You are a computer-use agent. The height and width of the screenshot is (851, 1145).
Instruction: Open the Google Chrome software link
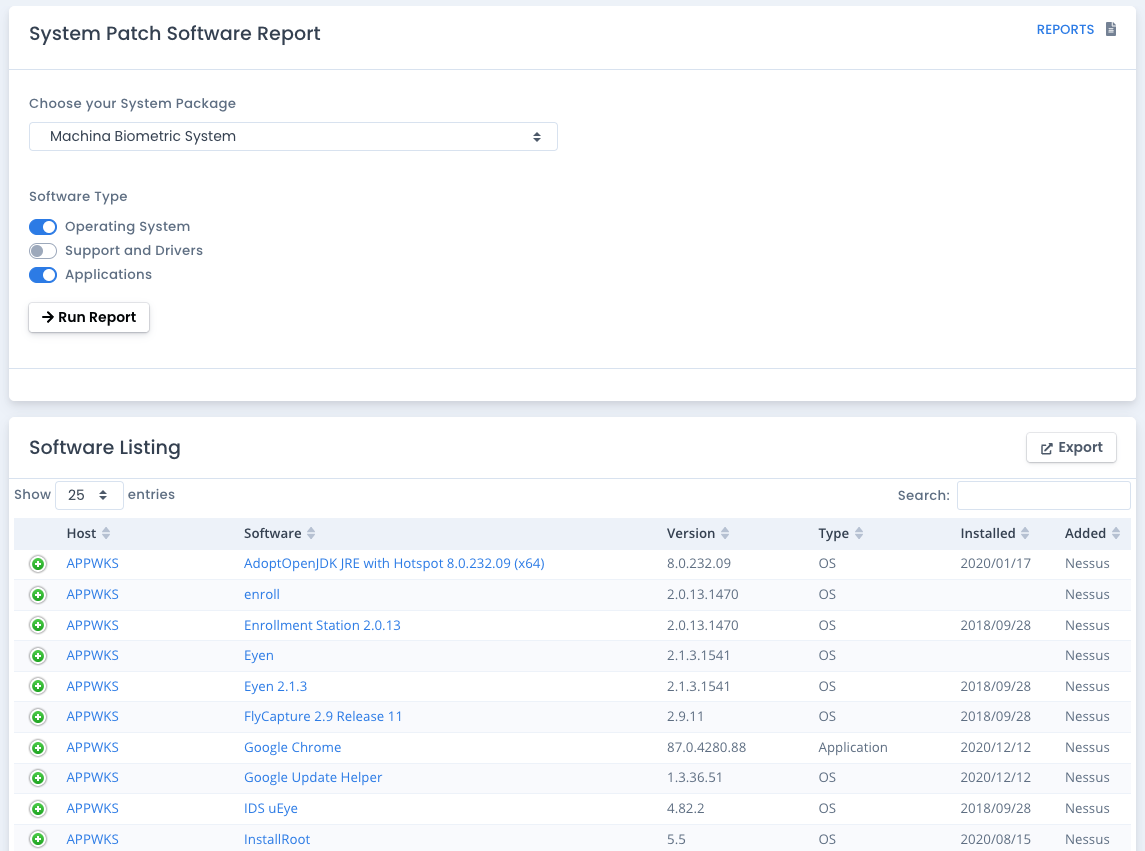(x=293, y=747)
